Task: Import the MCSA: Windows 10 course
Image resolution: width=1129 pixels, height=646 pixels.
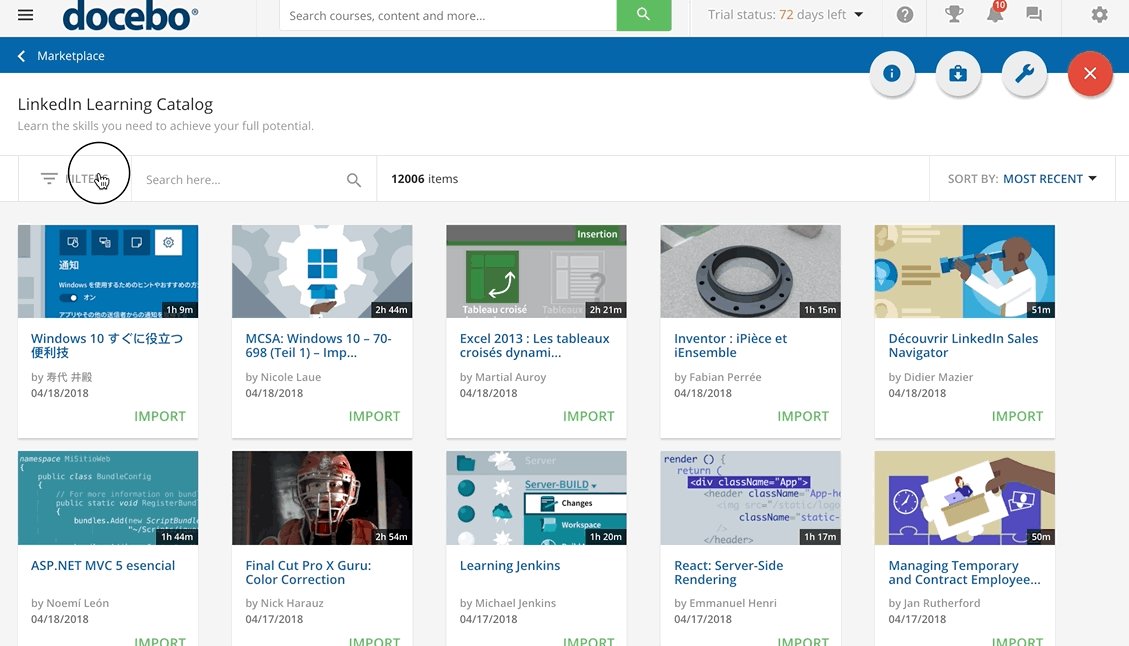Action: pos(374,416)
